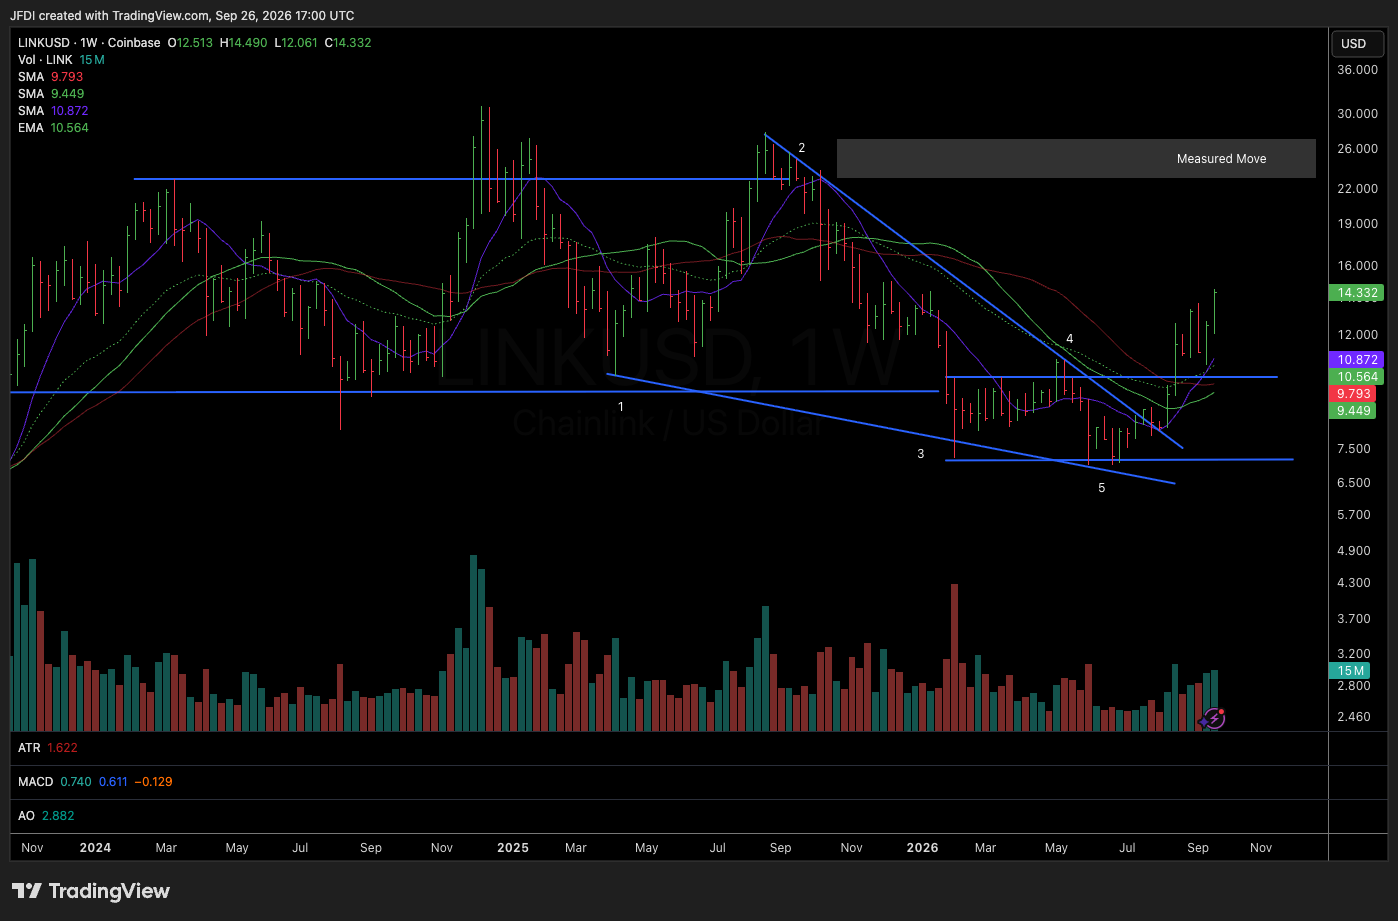The height and width of the screenshot is (921, 1398).
Task: Select the wave label 5 text
Action: 1102,488
